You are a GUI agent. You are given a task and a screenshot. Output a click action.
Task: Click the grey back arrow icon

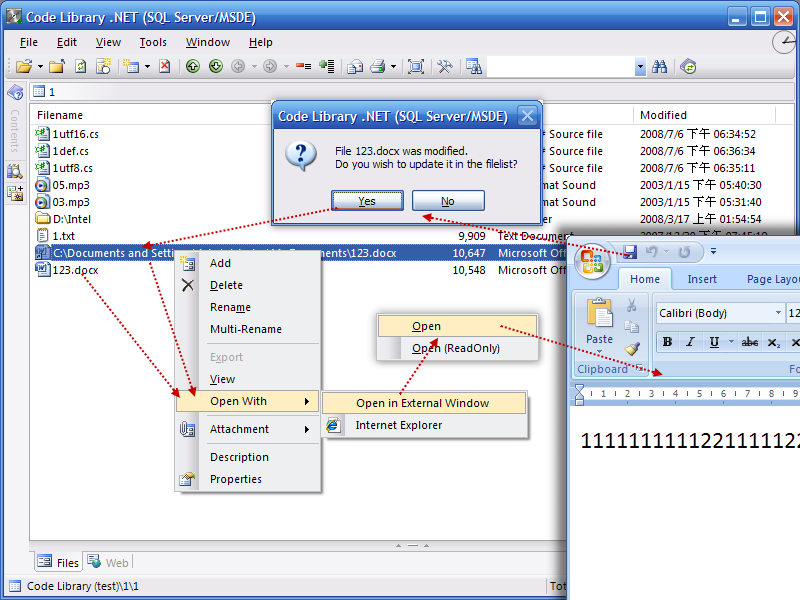coord(238,66)
